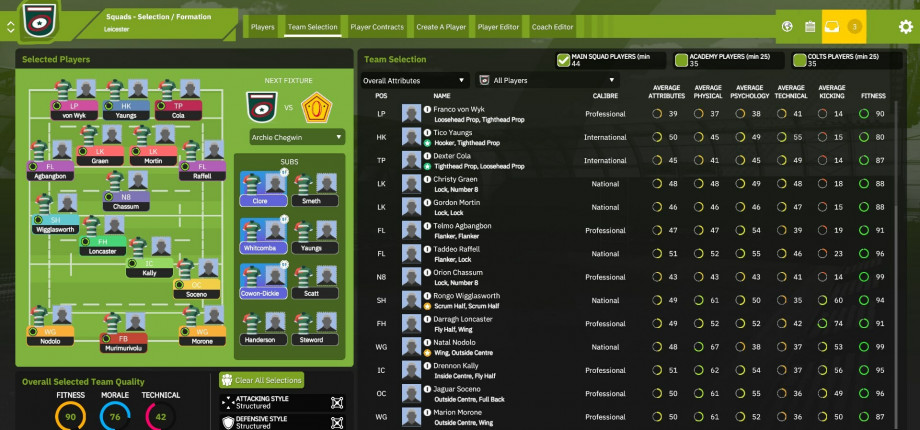Sort by the Average Kicking column header
920x430 pixels.
(x=831, y=92)
